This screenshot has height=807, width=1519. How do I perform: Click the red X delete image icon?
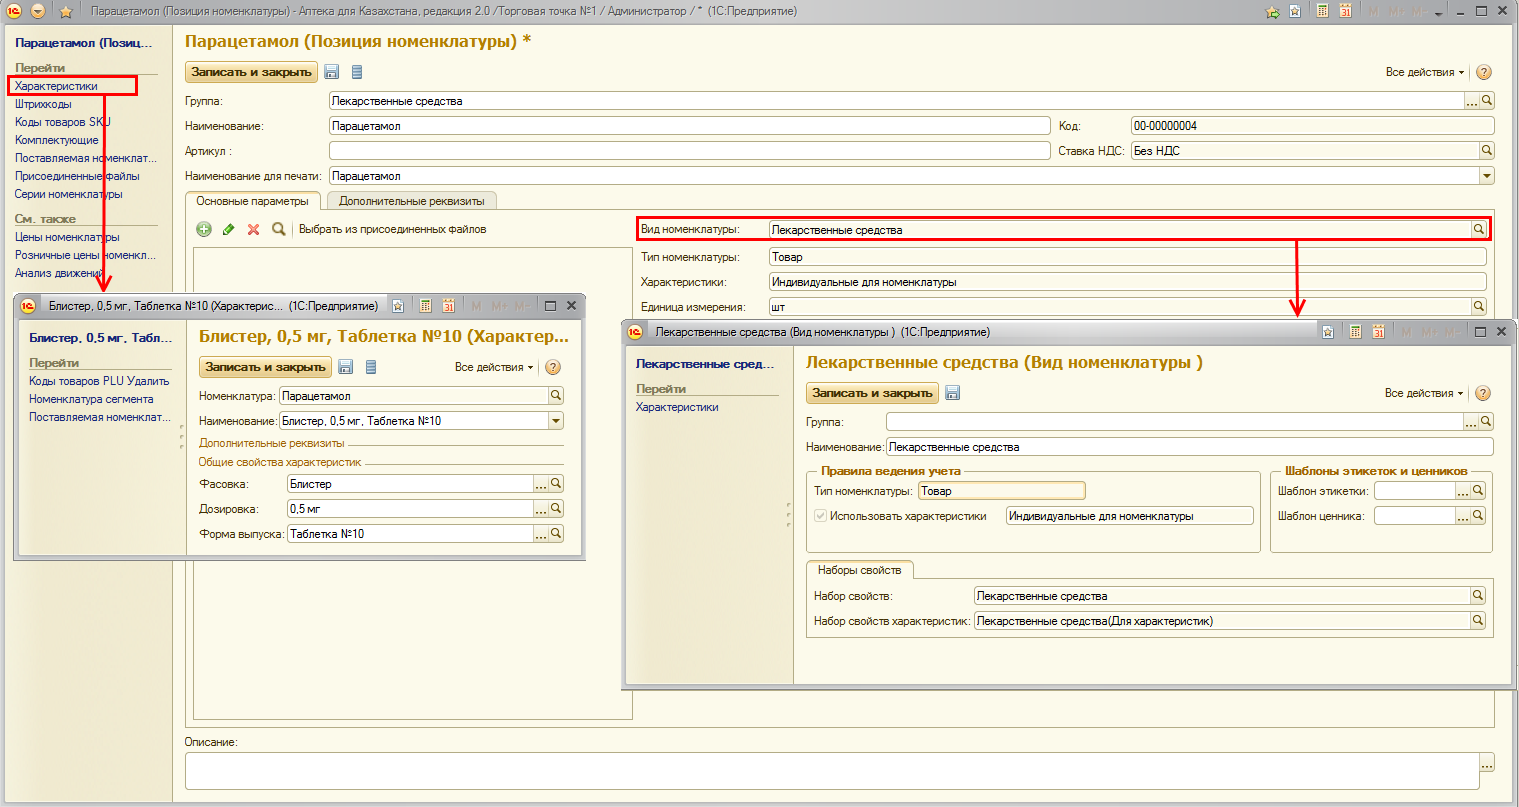(x=253, y=229)
